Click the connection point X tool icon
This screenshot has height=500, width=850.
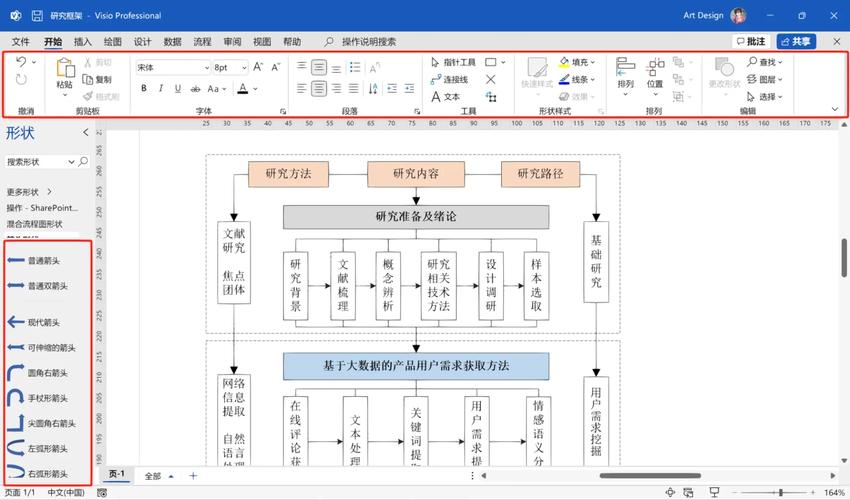(491, 80)
